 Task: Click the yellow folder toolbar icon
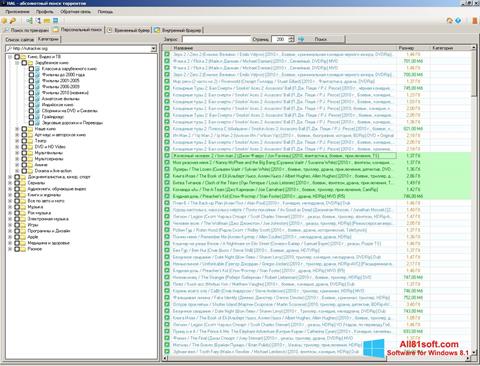47,21
